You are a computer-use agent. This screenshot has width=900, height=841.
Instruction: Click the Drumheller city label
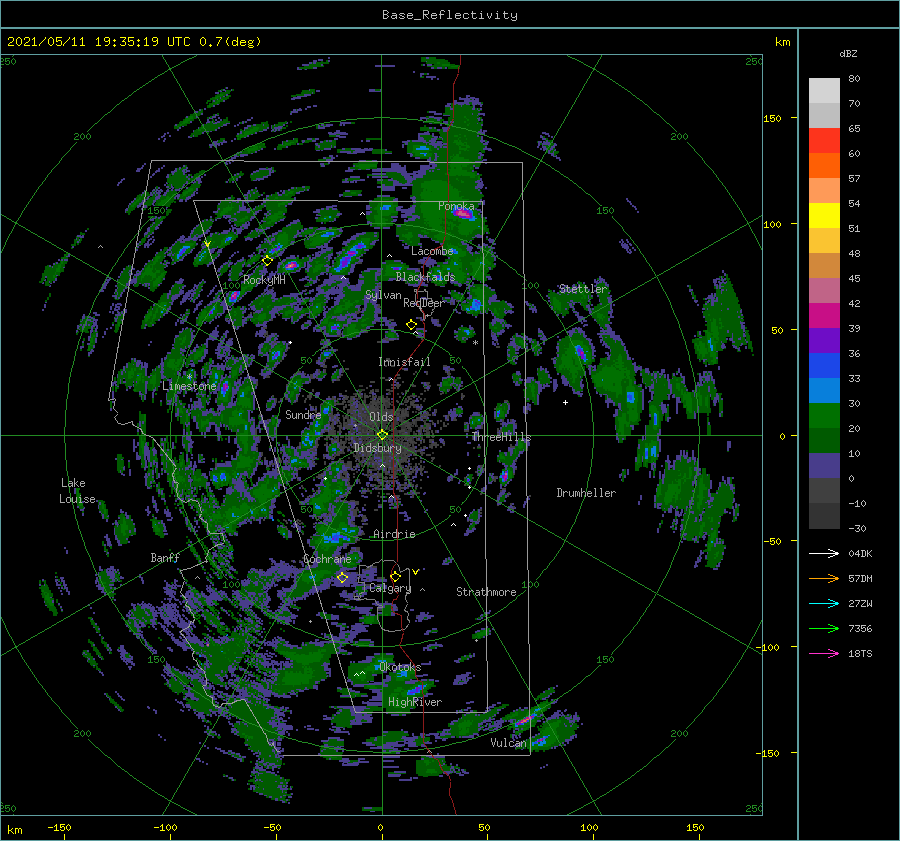[x=586, y=493]
